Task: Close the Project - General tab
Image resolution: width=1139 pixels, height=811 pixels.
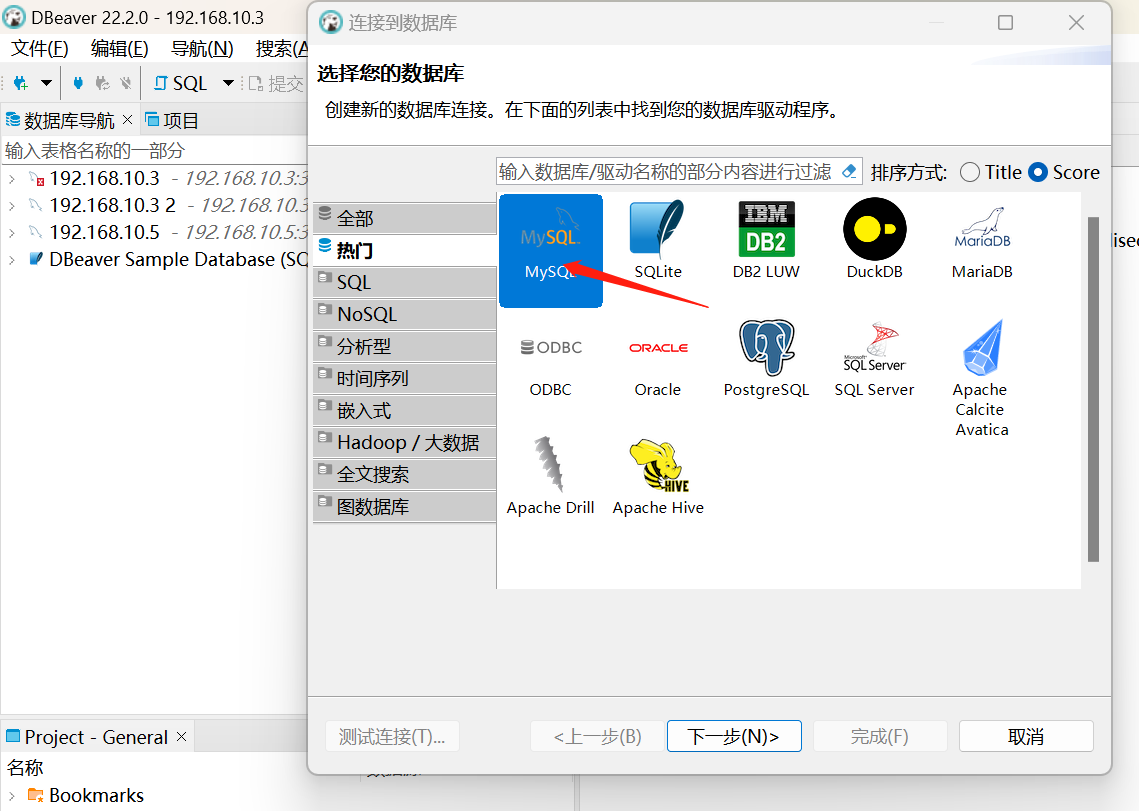Action: [182, 736]
